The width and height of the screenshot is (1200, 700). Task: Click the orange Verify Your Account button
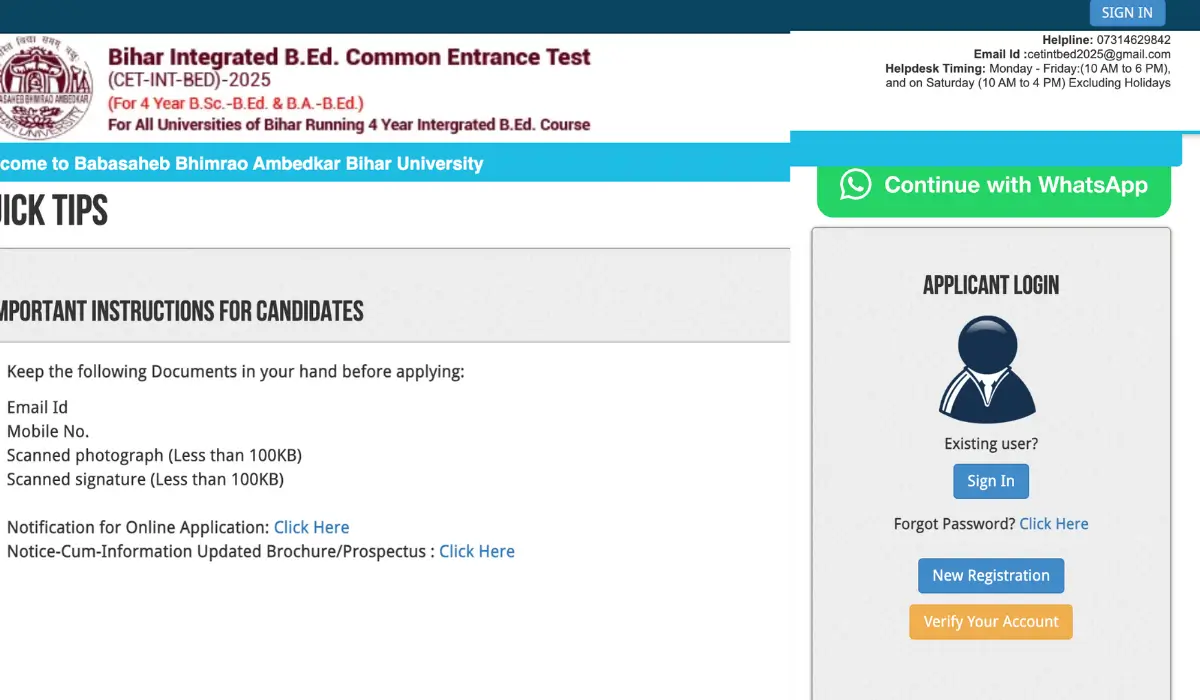pyautogui.click(x=990, y=622)
